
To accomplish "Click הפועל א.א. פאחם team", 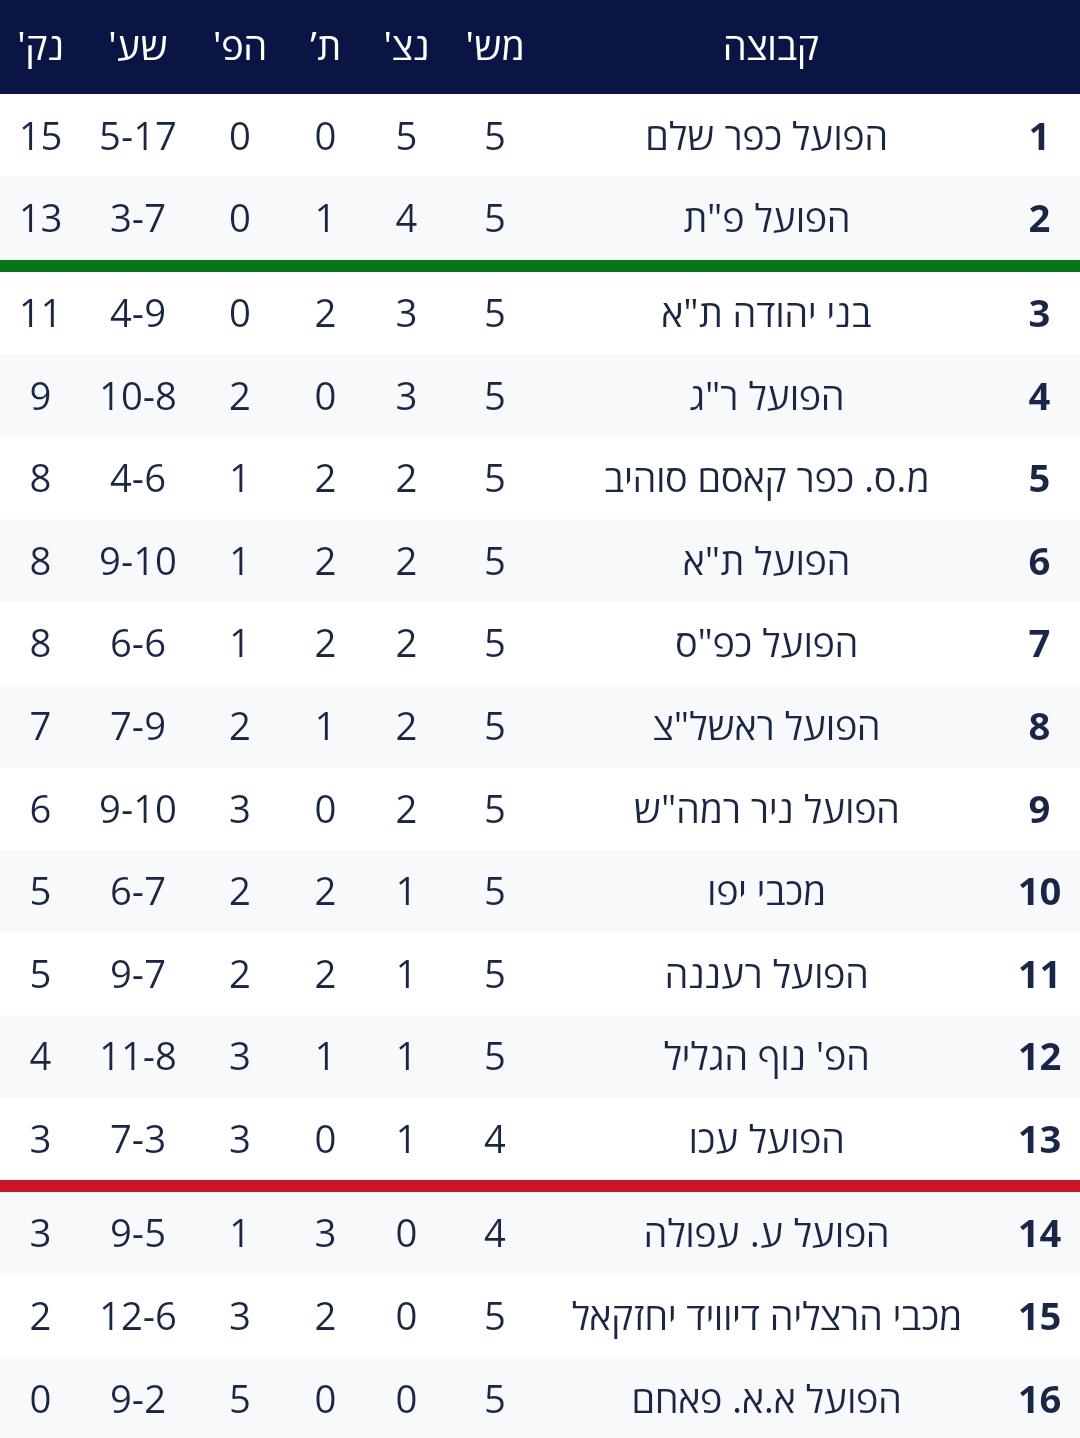I will pyautogui.click(x=766, y=1399).
